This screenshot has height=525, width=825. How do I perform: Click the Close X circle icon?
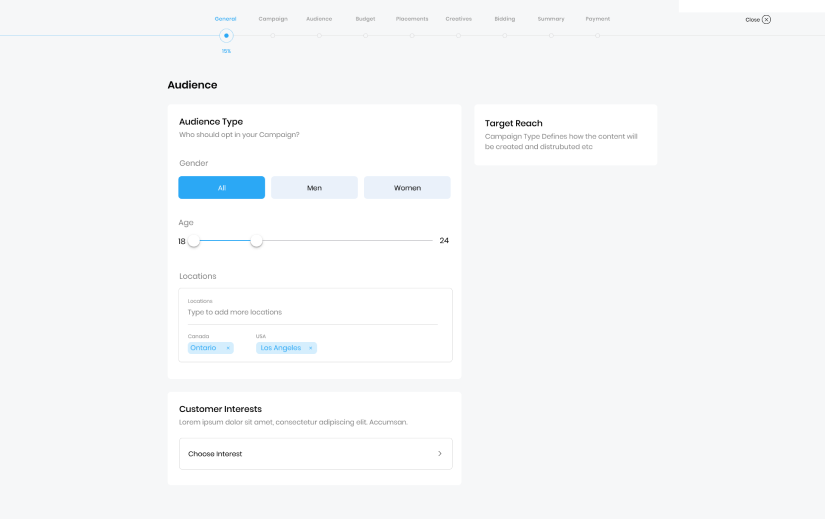coord(766,19)
